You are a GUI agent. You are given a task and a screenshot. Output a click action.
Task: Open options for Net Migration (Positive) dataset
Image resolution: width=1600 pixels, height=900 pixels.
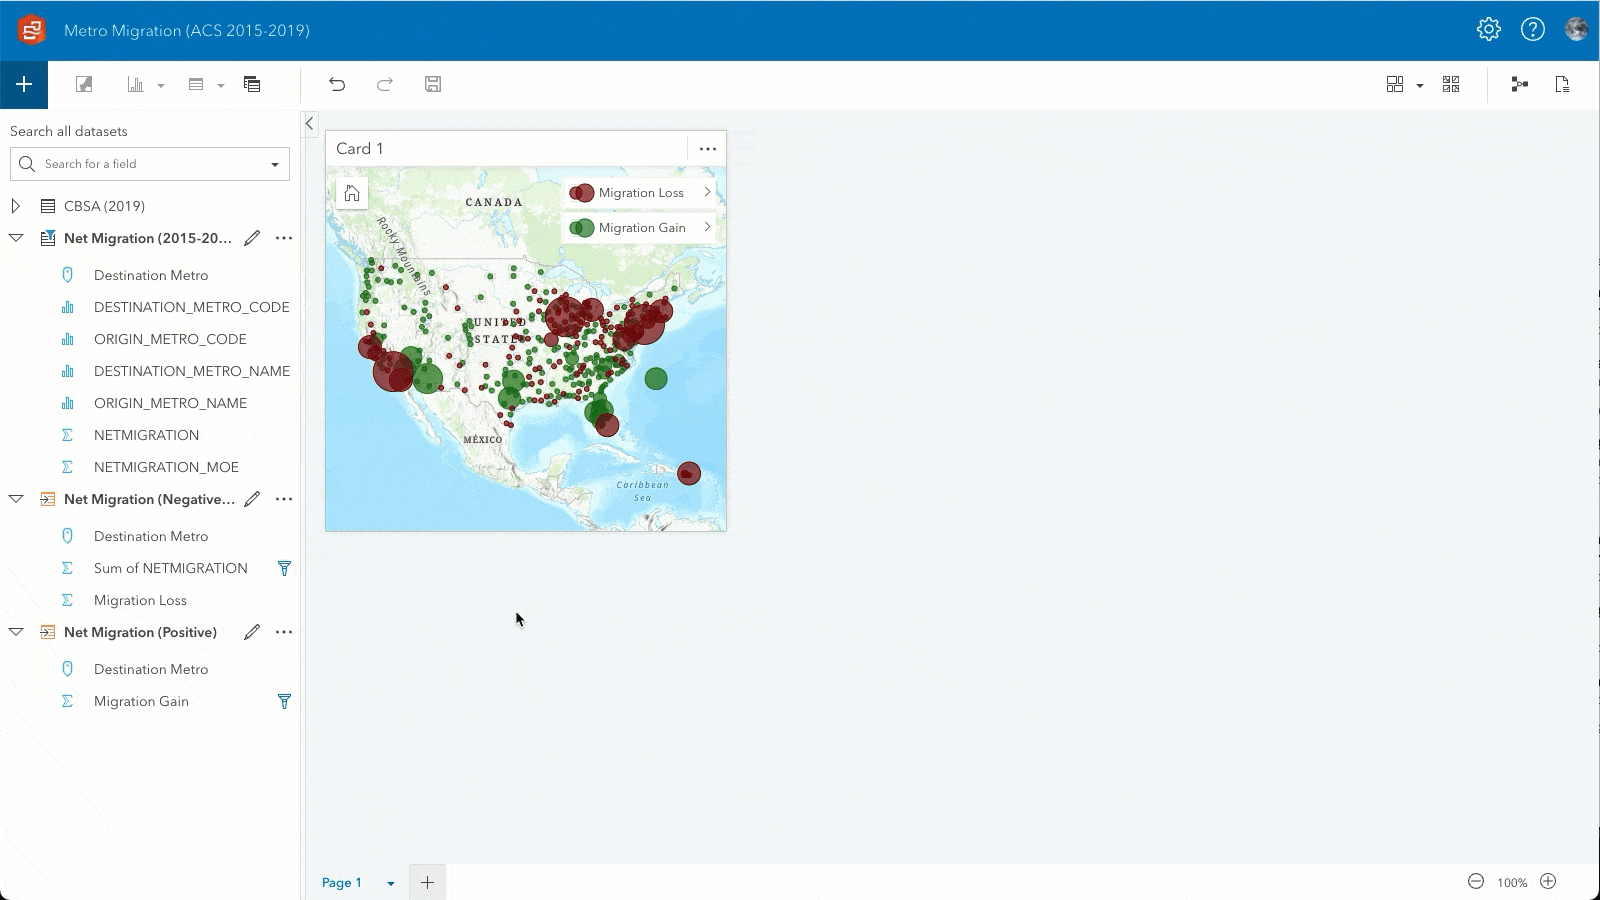284,632
